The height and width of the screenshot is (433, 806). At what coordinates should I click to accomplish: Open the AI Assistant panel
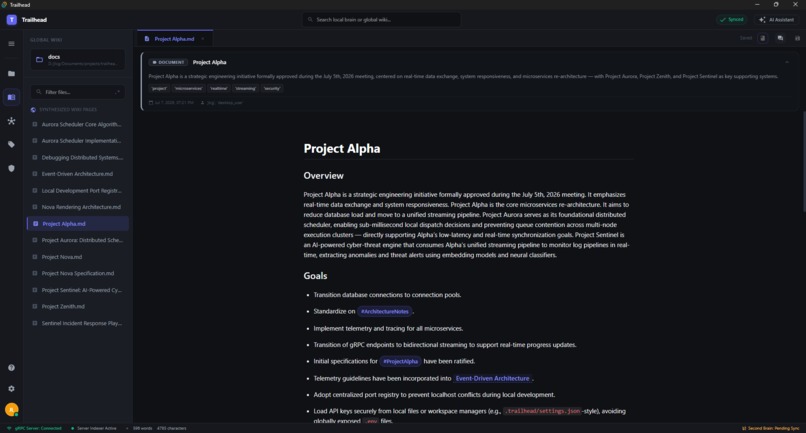point(777,20)
